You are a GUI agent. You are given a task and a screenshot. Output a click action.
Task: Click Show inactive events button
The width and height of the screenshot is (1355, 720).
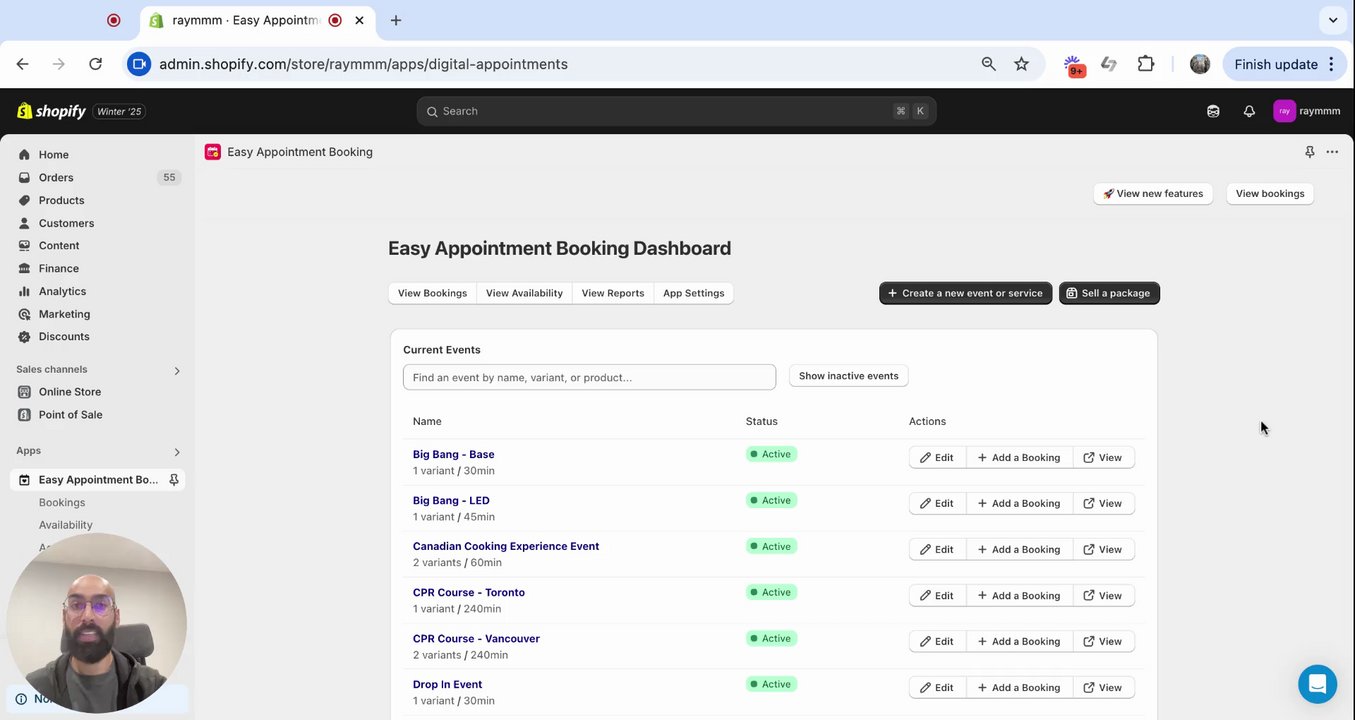pyautogui.click(x=848, y=376)
